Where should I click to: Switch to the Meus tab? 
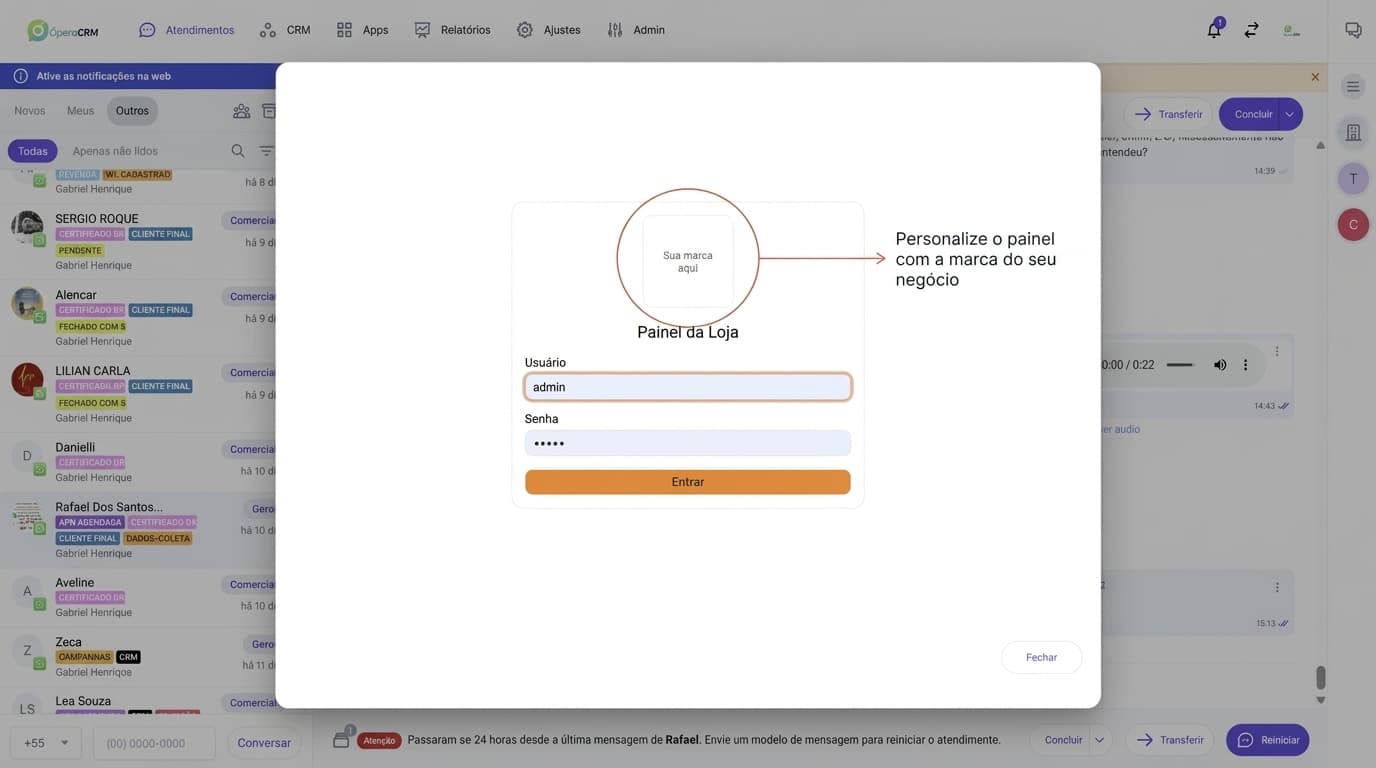[80, 111]
